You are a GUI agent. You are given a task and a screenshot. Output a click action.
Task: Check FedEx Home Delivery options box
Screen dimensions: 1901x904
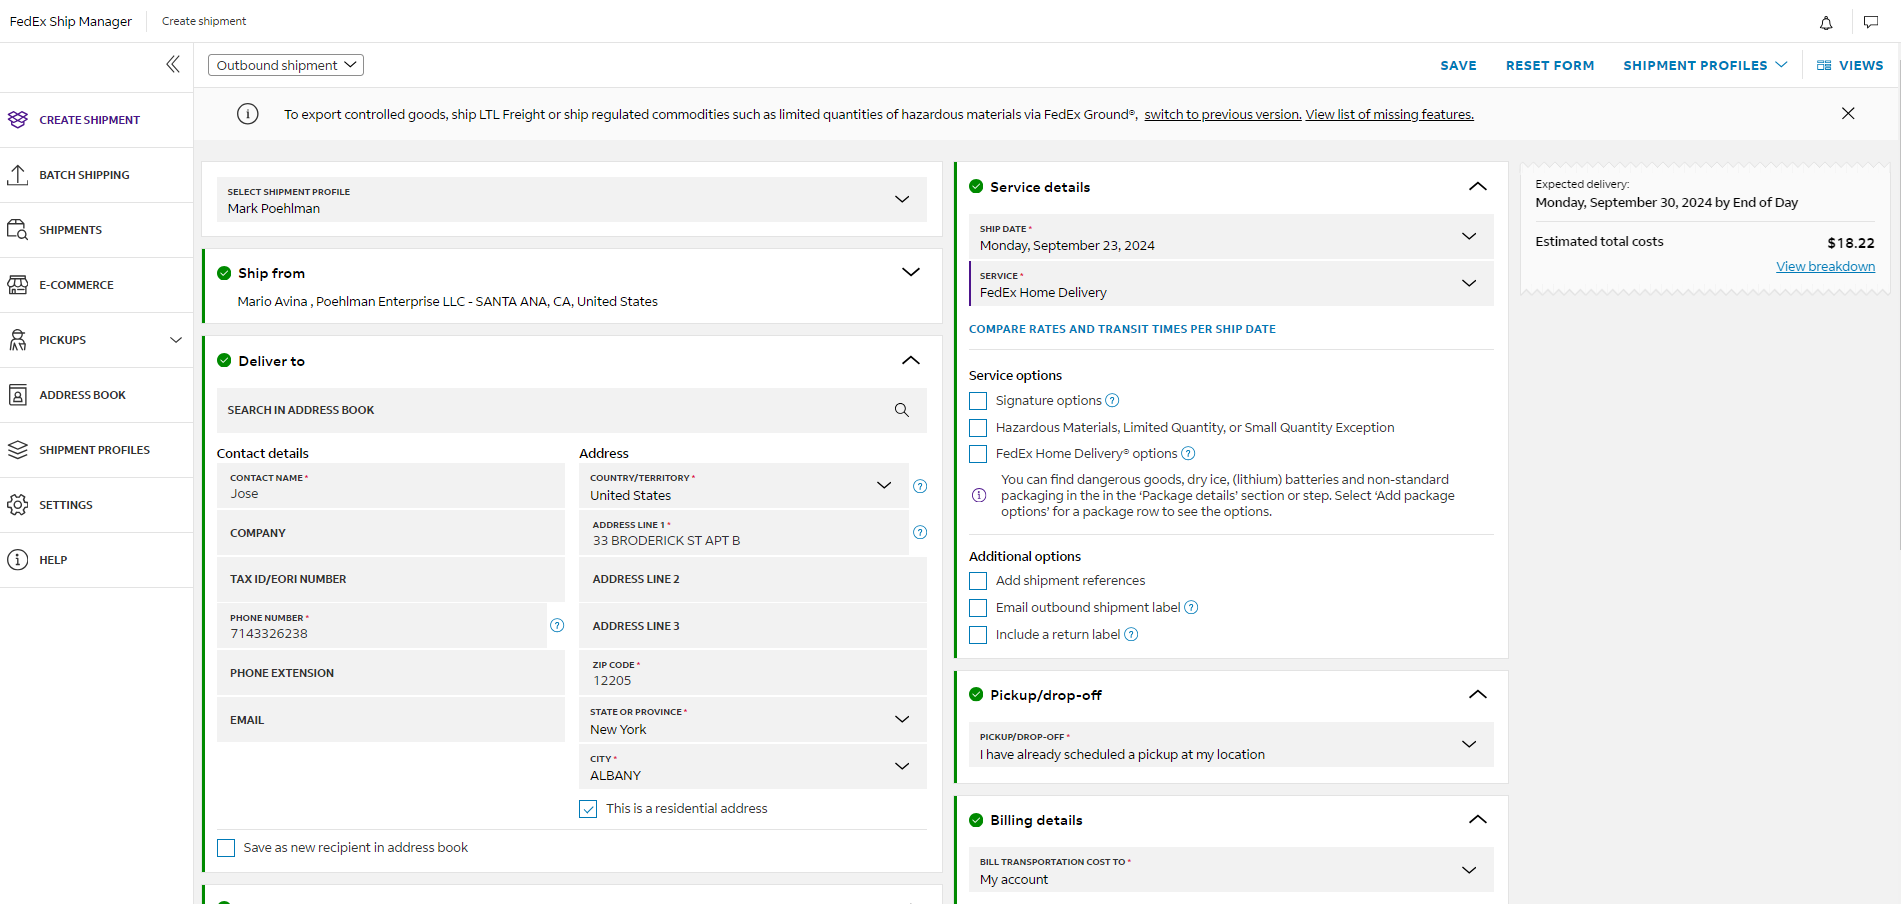pos(978,454)
